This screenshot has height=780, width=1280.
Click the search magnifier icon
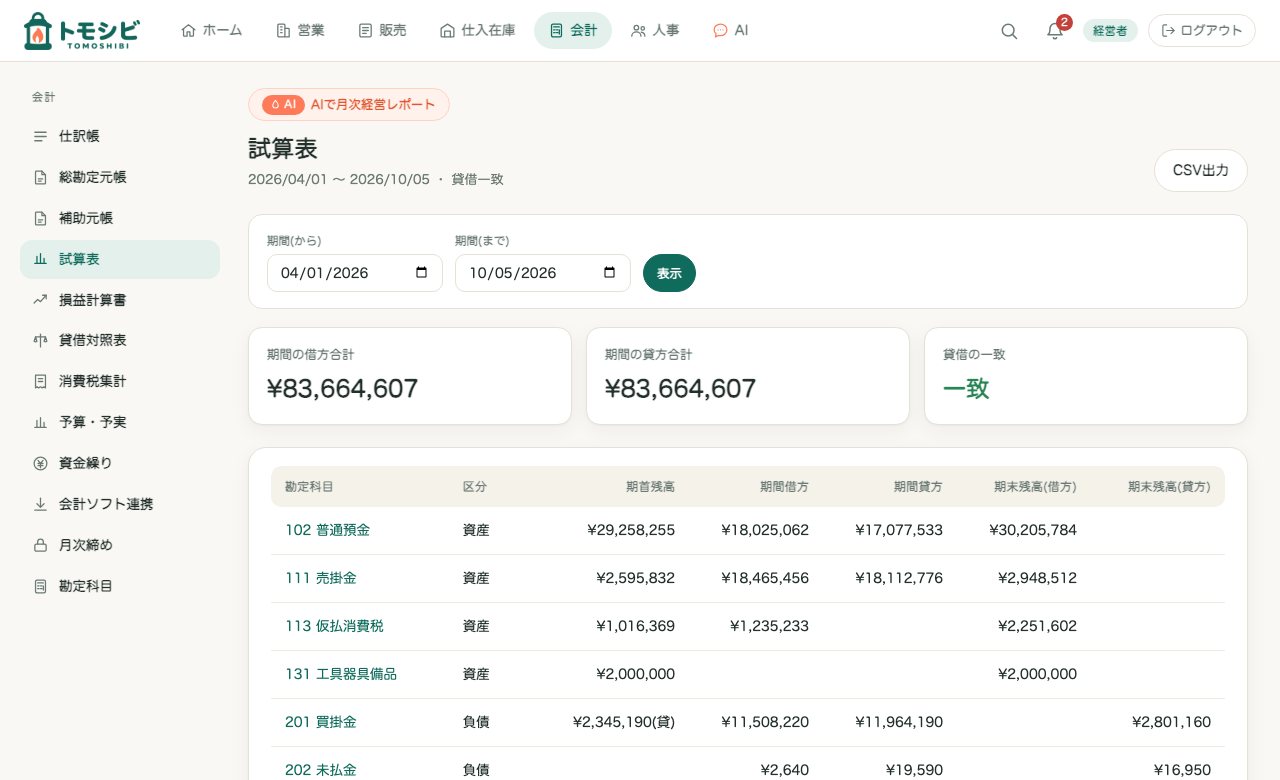tap(1009, 31)
